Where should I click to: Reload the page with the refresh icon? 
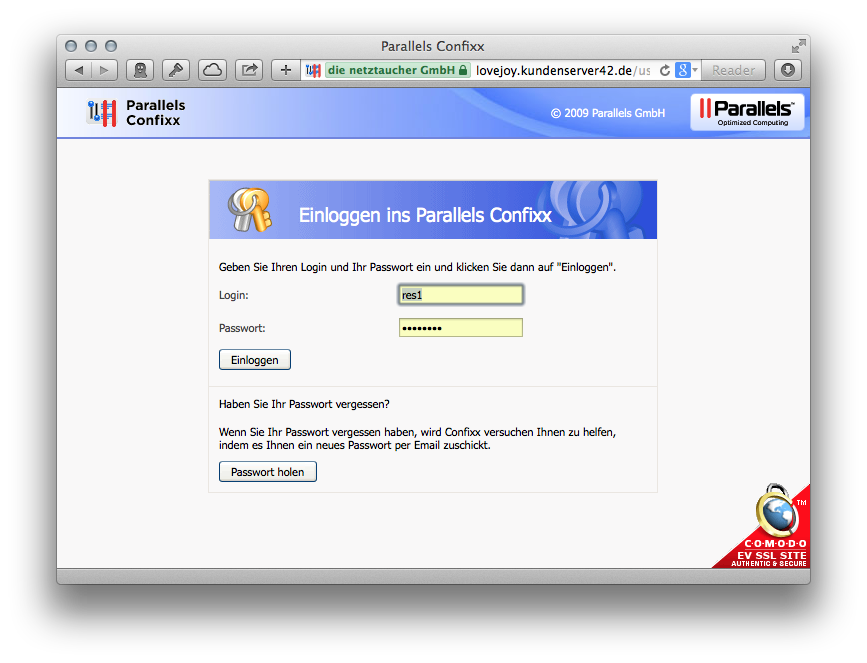point(664,70)
